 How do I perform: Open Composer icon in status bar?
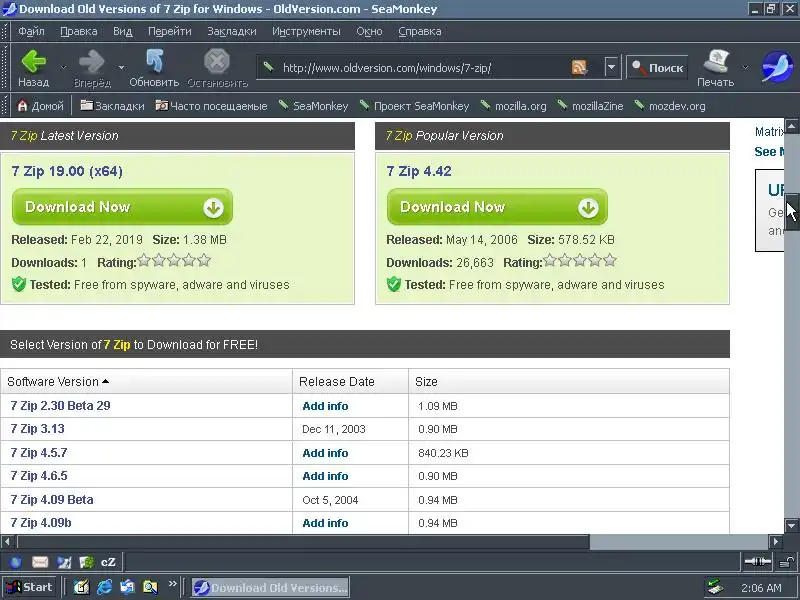coord(64,562)
